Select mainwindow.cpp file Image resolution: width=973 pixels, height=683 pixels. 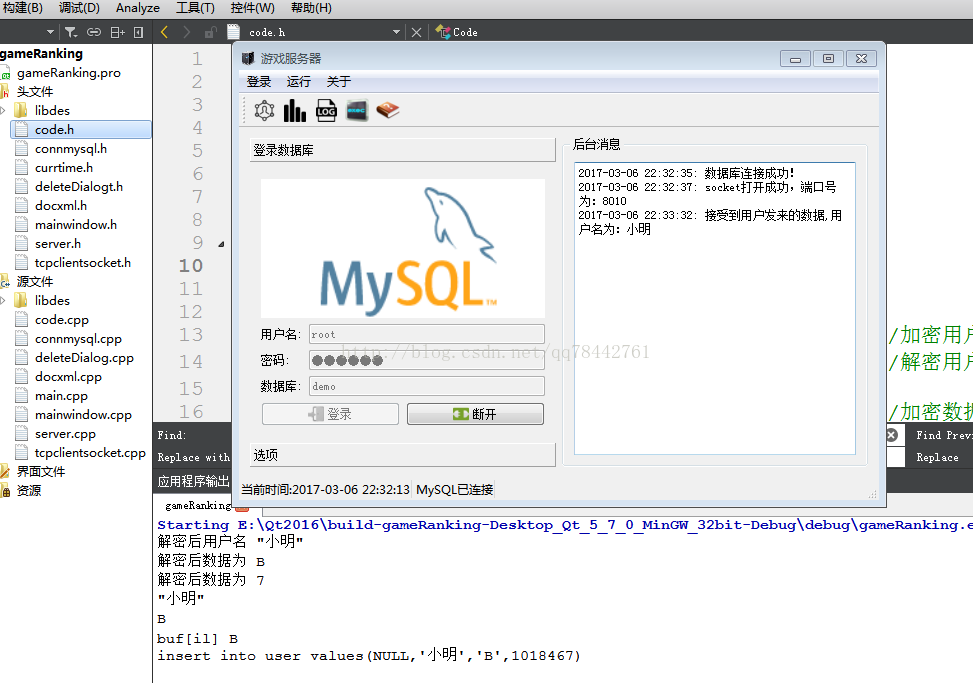[x=83, y=415]
